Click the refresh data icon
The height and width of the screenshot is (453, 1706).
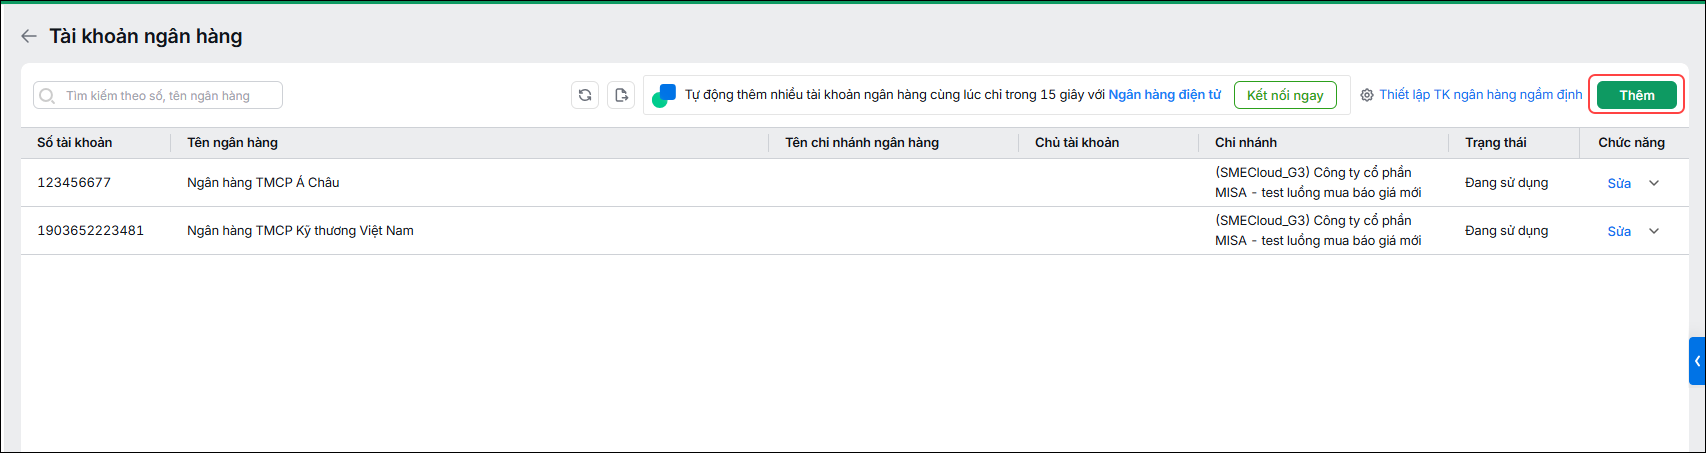pyautogui.click(x=585, y=95)
